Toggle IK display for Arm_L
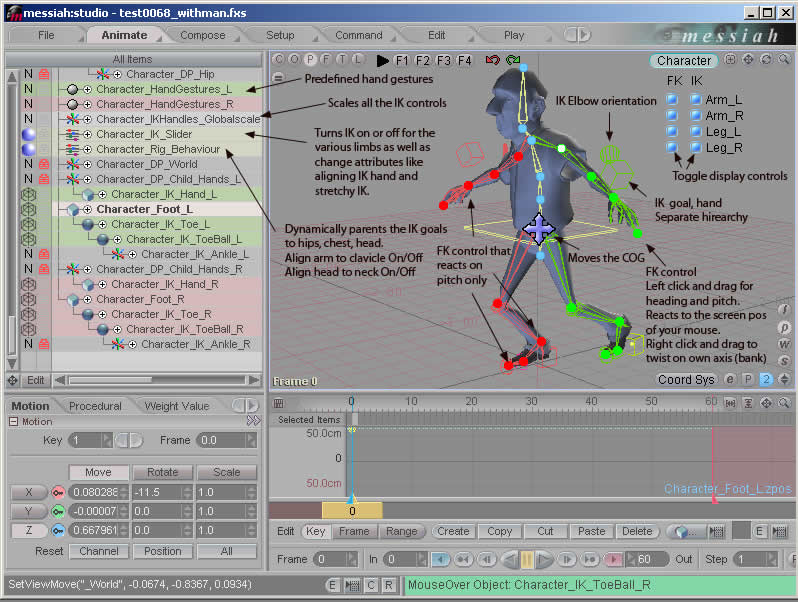 click(x=696, y=99)
